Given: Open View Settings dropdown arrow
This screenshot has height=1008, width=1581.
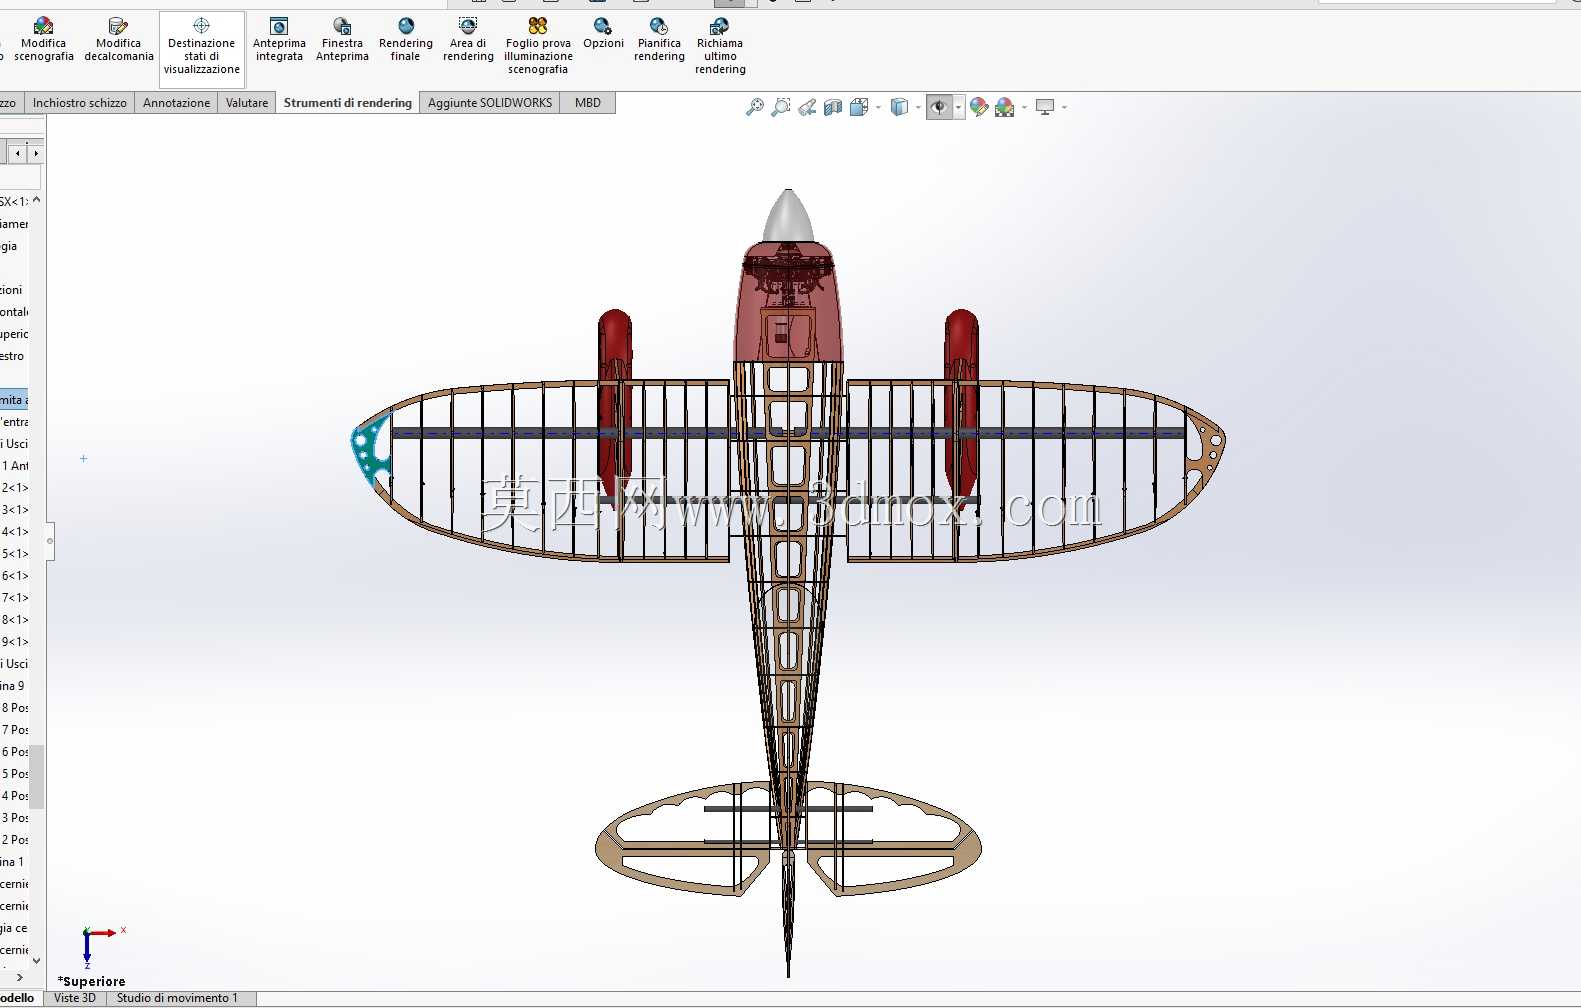Looking at the screenshot, I should point(1064,107).
